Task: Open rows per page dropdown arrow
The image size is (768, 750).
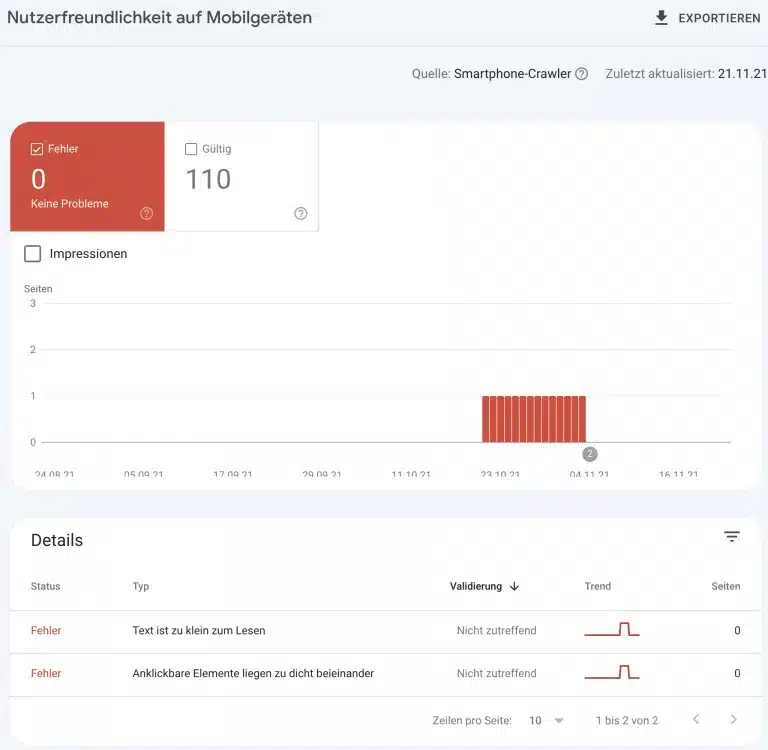Action: click(559, 721)
